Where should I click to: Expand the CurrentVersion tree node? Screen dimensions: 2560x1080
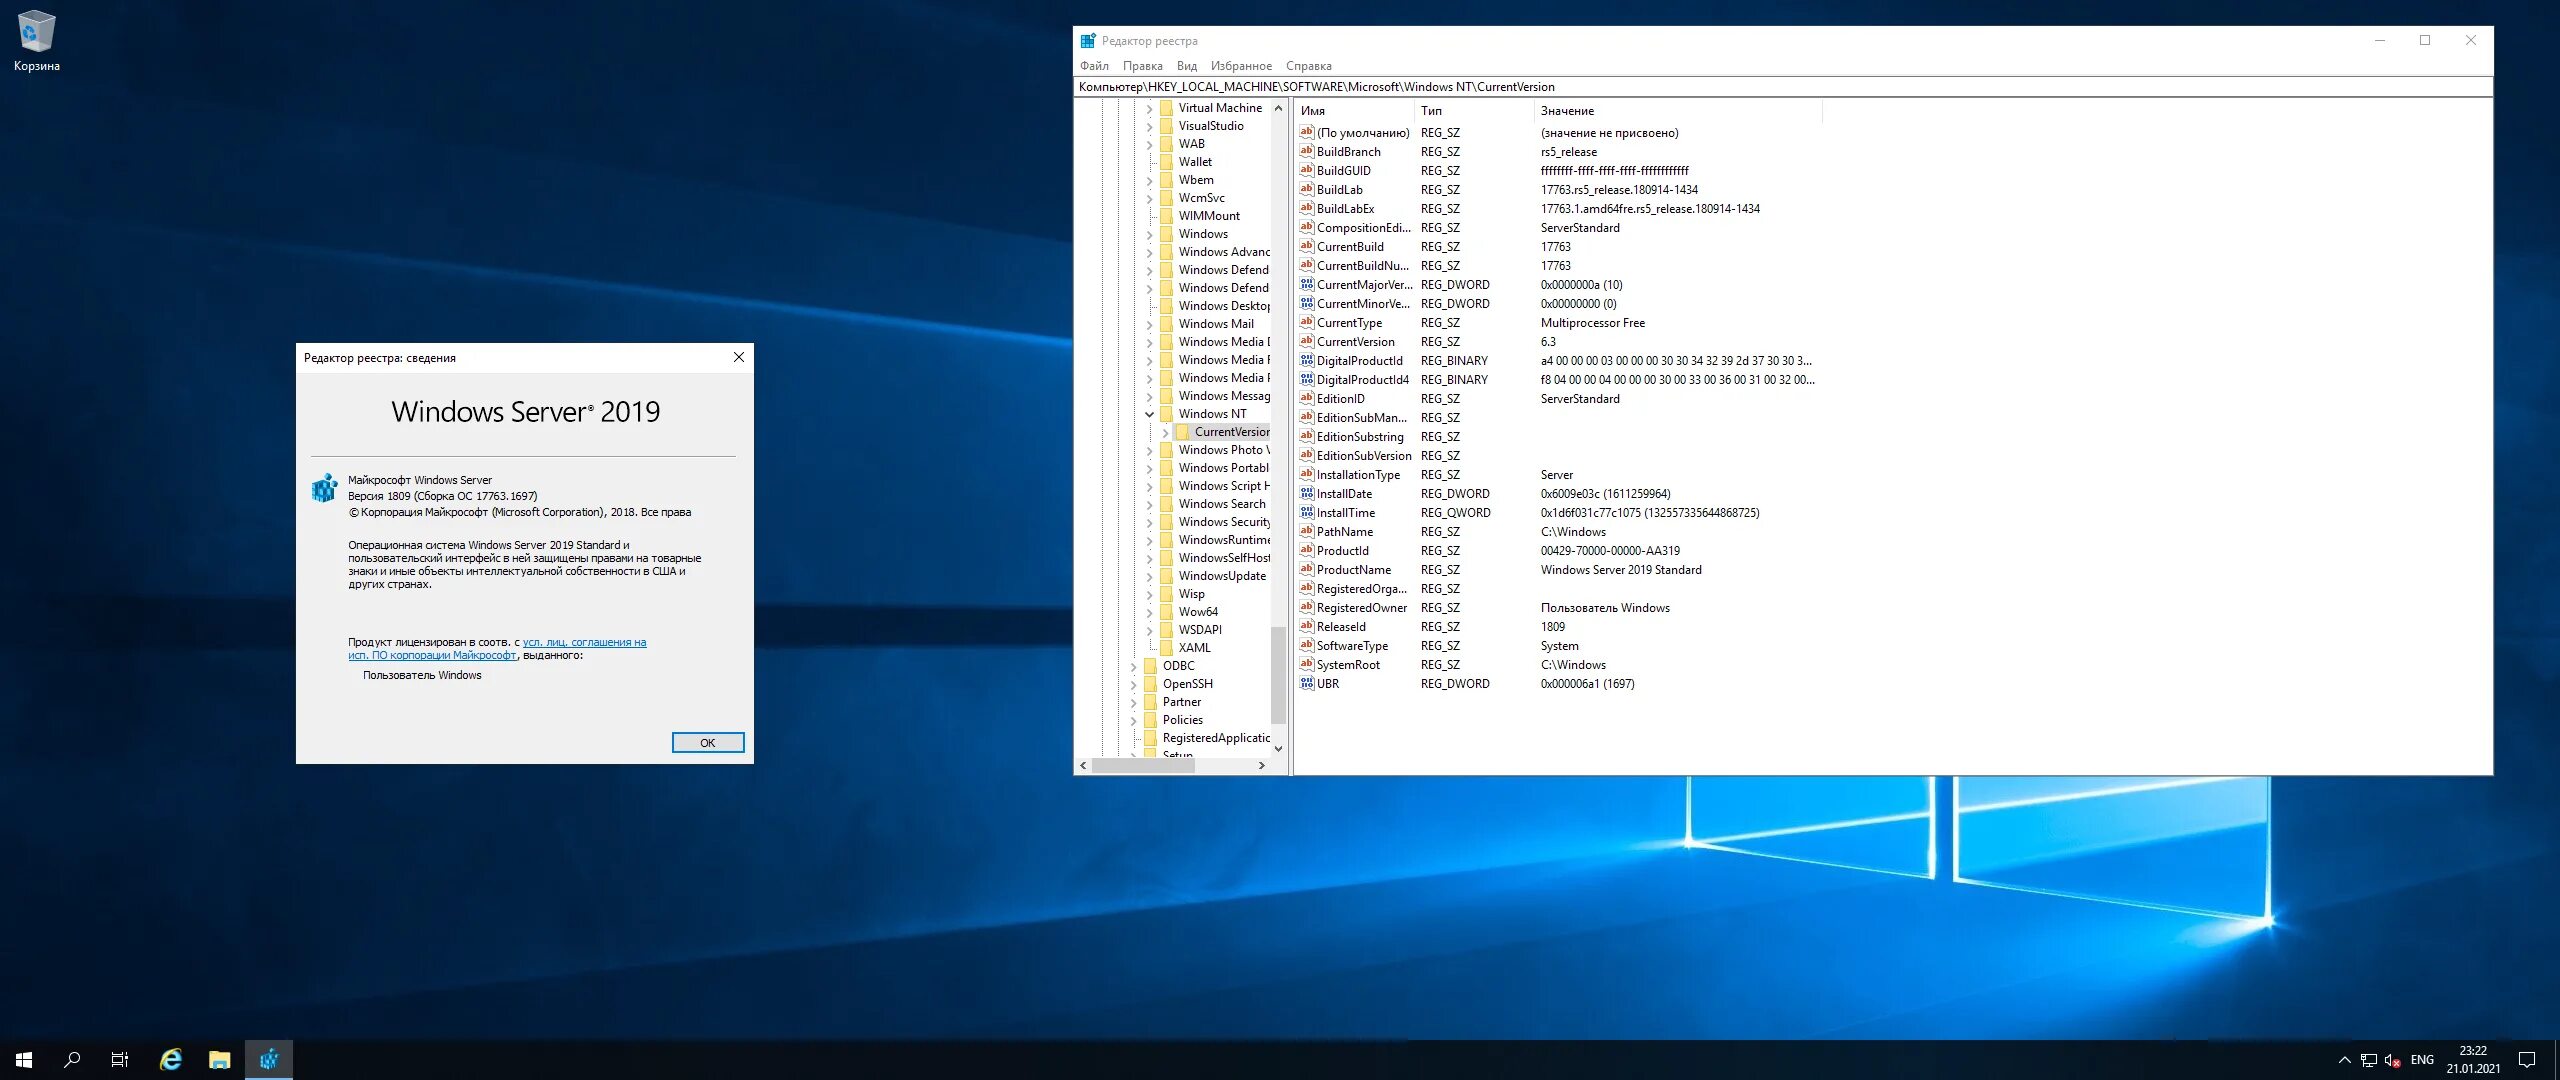pyautogui.click(x=1166, y=432)
